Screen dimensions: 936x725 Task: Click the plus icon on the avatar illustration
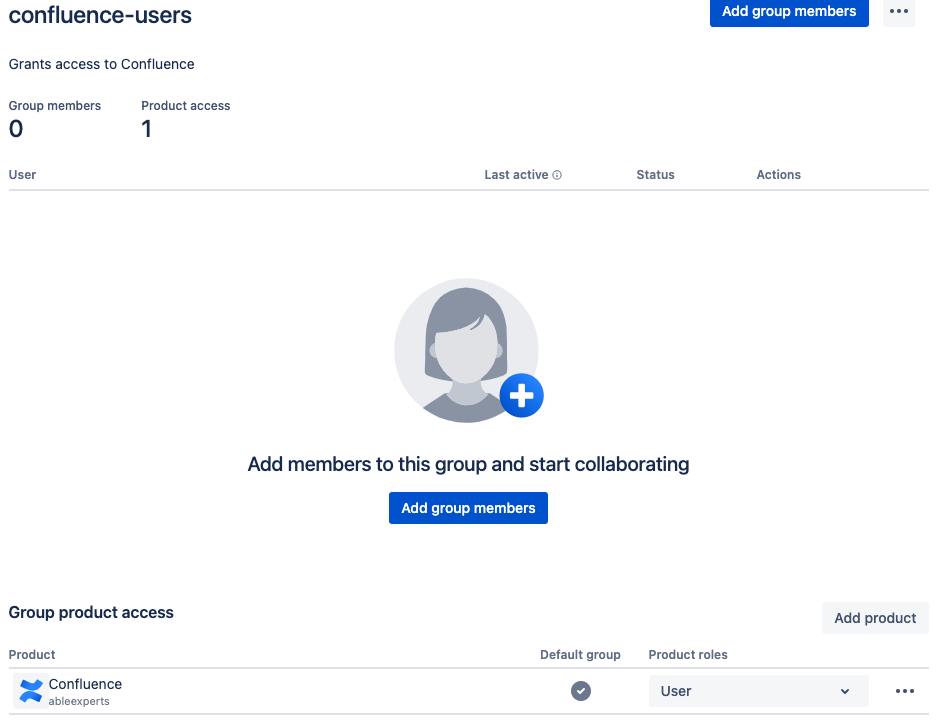[x=521, y=395]
